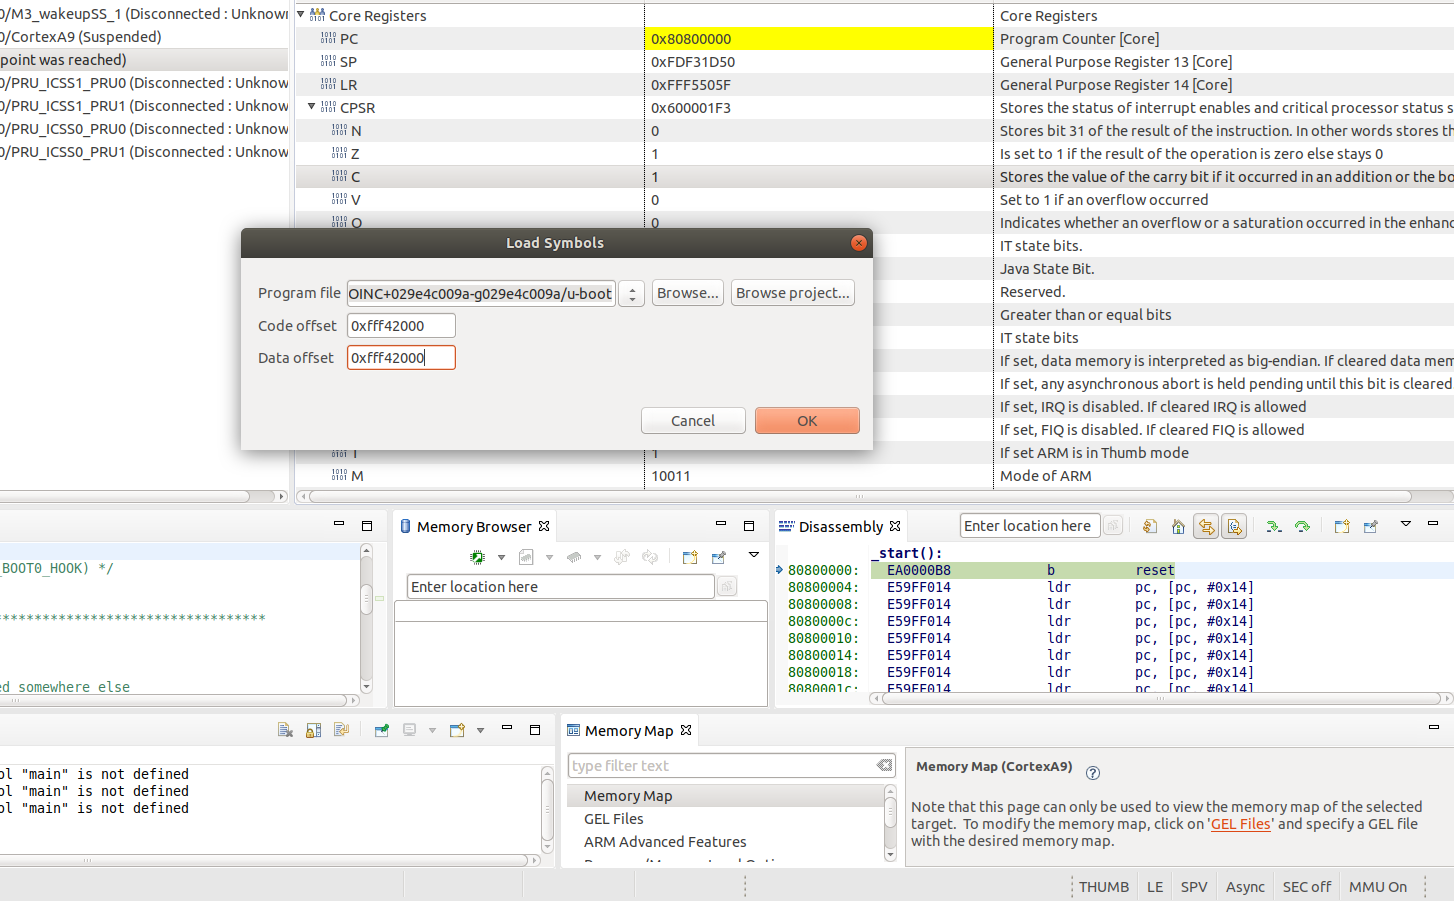
Task: Toggle the show source button in Disassembly
Action: point(1234,527)
